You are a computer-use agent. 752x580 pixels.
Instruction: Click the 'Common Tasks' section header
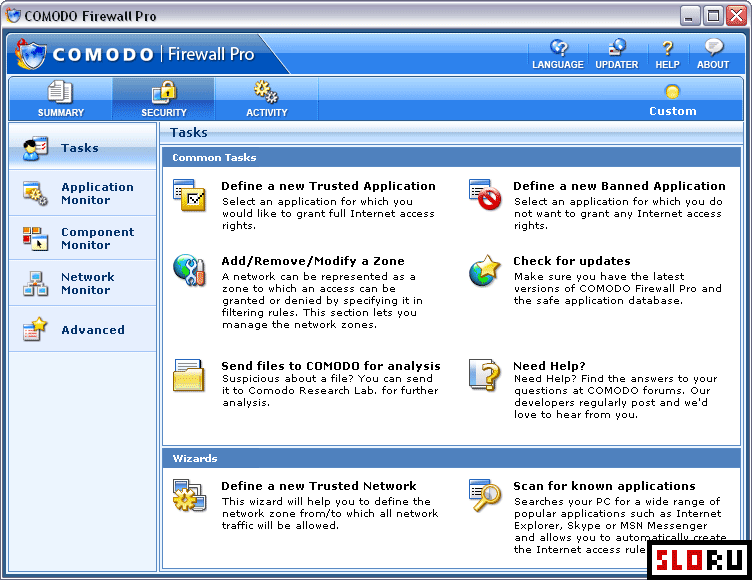pyautogui.click(x=451, y=157)
